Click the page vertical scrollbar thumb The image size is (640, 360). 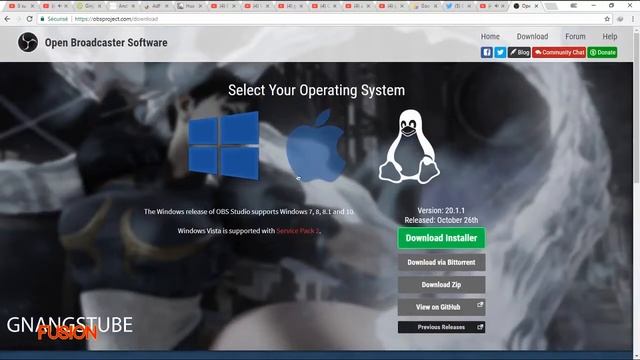pos(636,107)
